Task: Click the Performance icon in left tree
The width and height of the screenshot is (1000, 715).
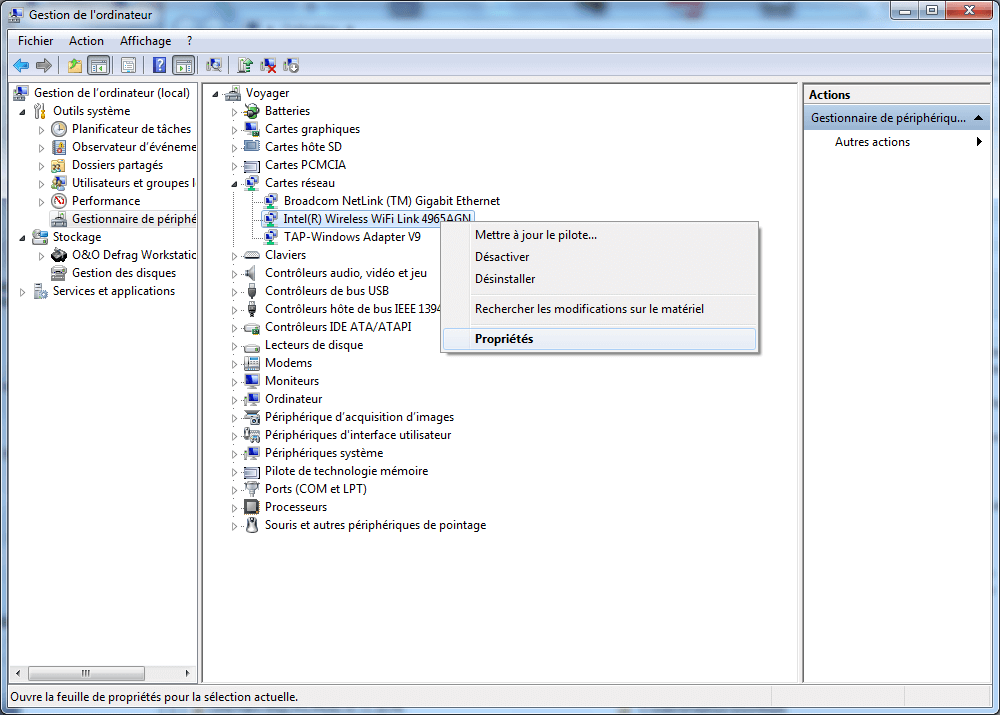Action: click(x=59, y=201)
